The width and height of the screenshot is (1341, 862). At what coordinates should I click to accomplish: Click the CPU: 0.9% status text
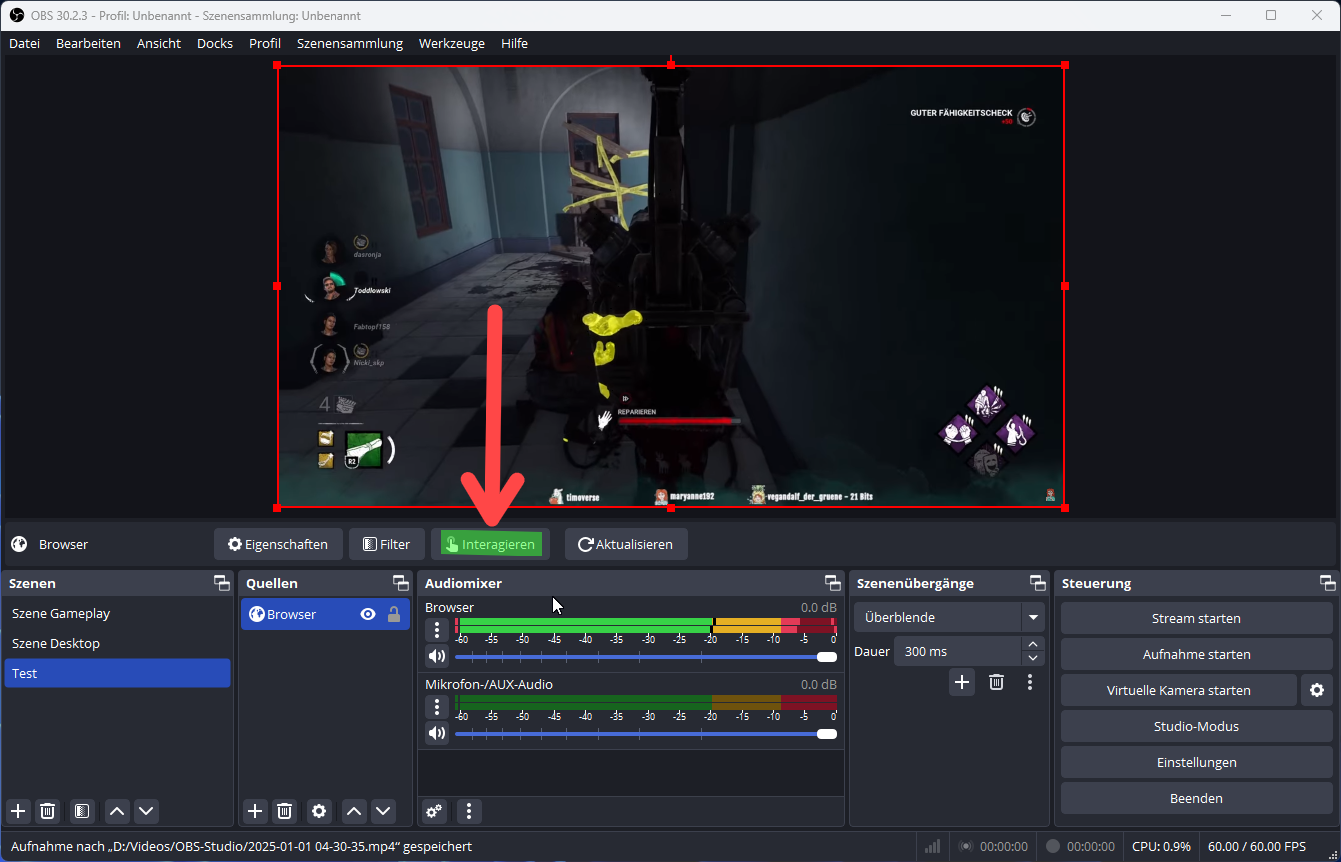click(1161, 846)
